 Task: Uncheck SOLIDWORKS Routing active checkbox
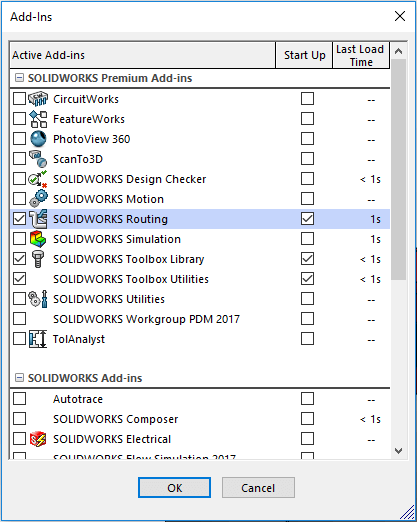(19, 219)
